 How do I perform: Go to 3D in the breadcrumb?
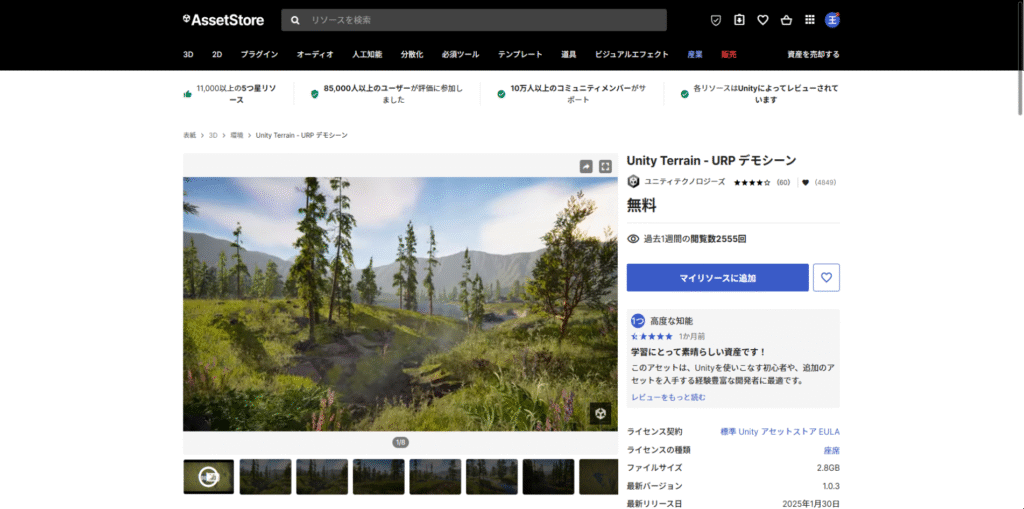click(x=213, y=135)
